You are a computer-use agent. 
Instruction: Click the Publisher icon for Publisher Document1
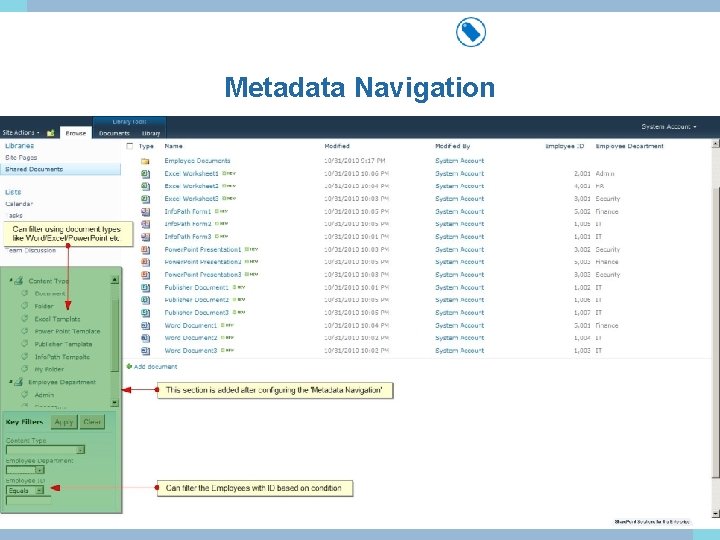click(146, 288)
